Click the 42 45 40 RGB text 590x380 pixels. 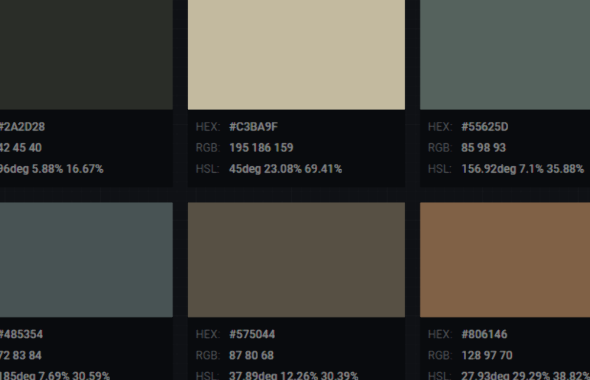21,147
